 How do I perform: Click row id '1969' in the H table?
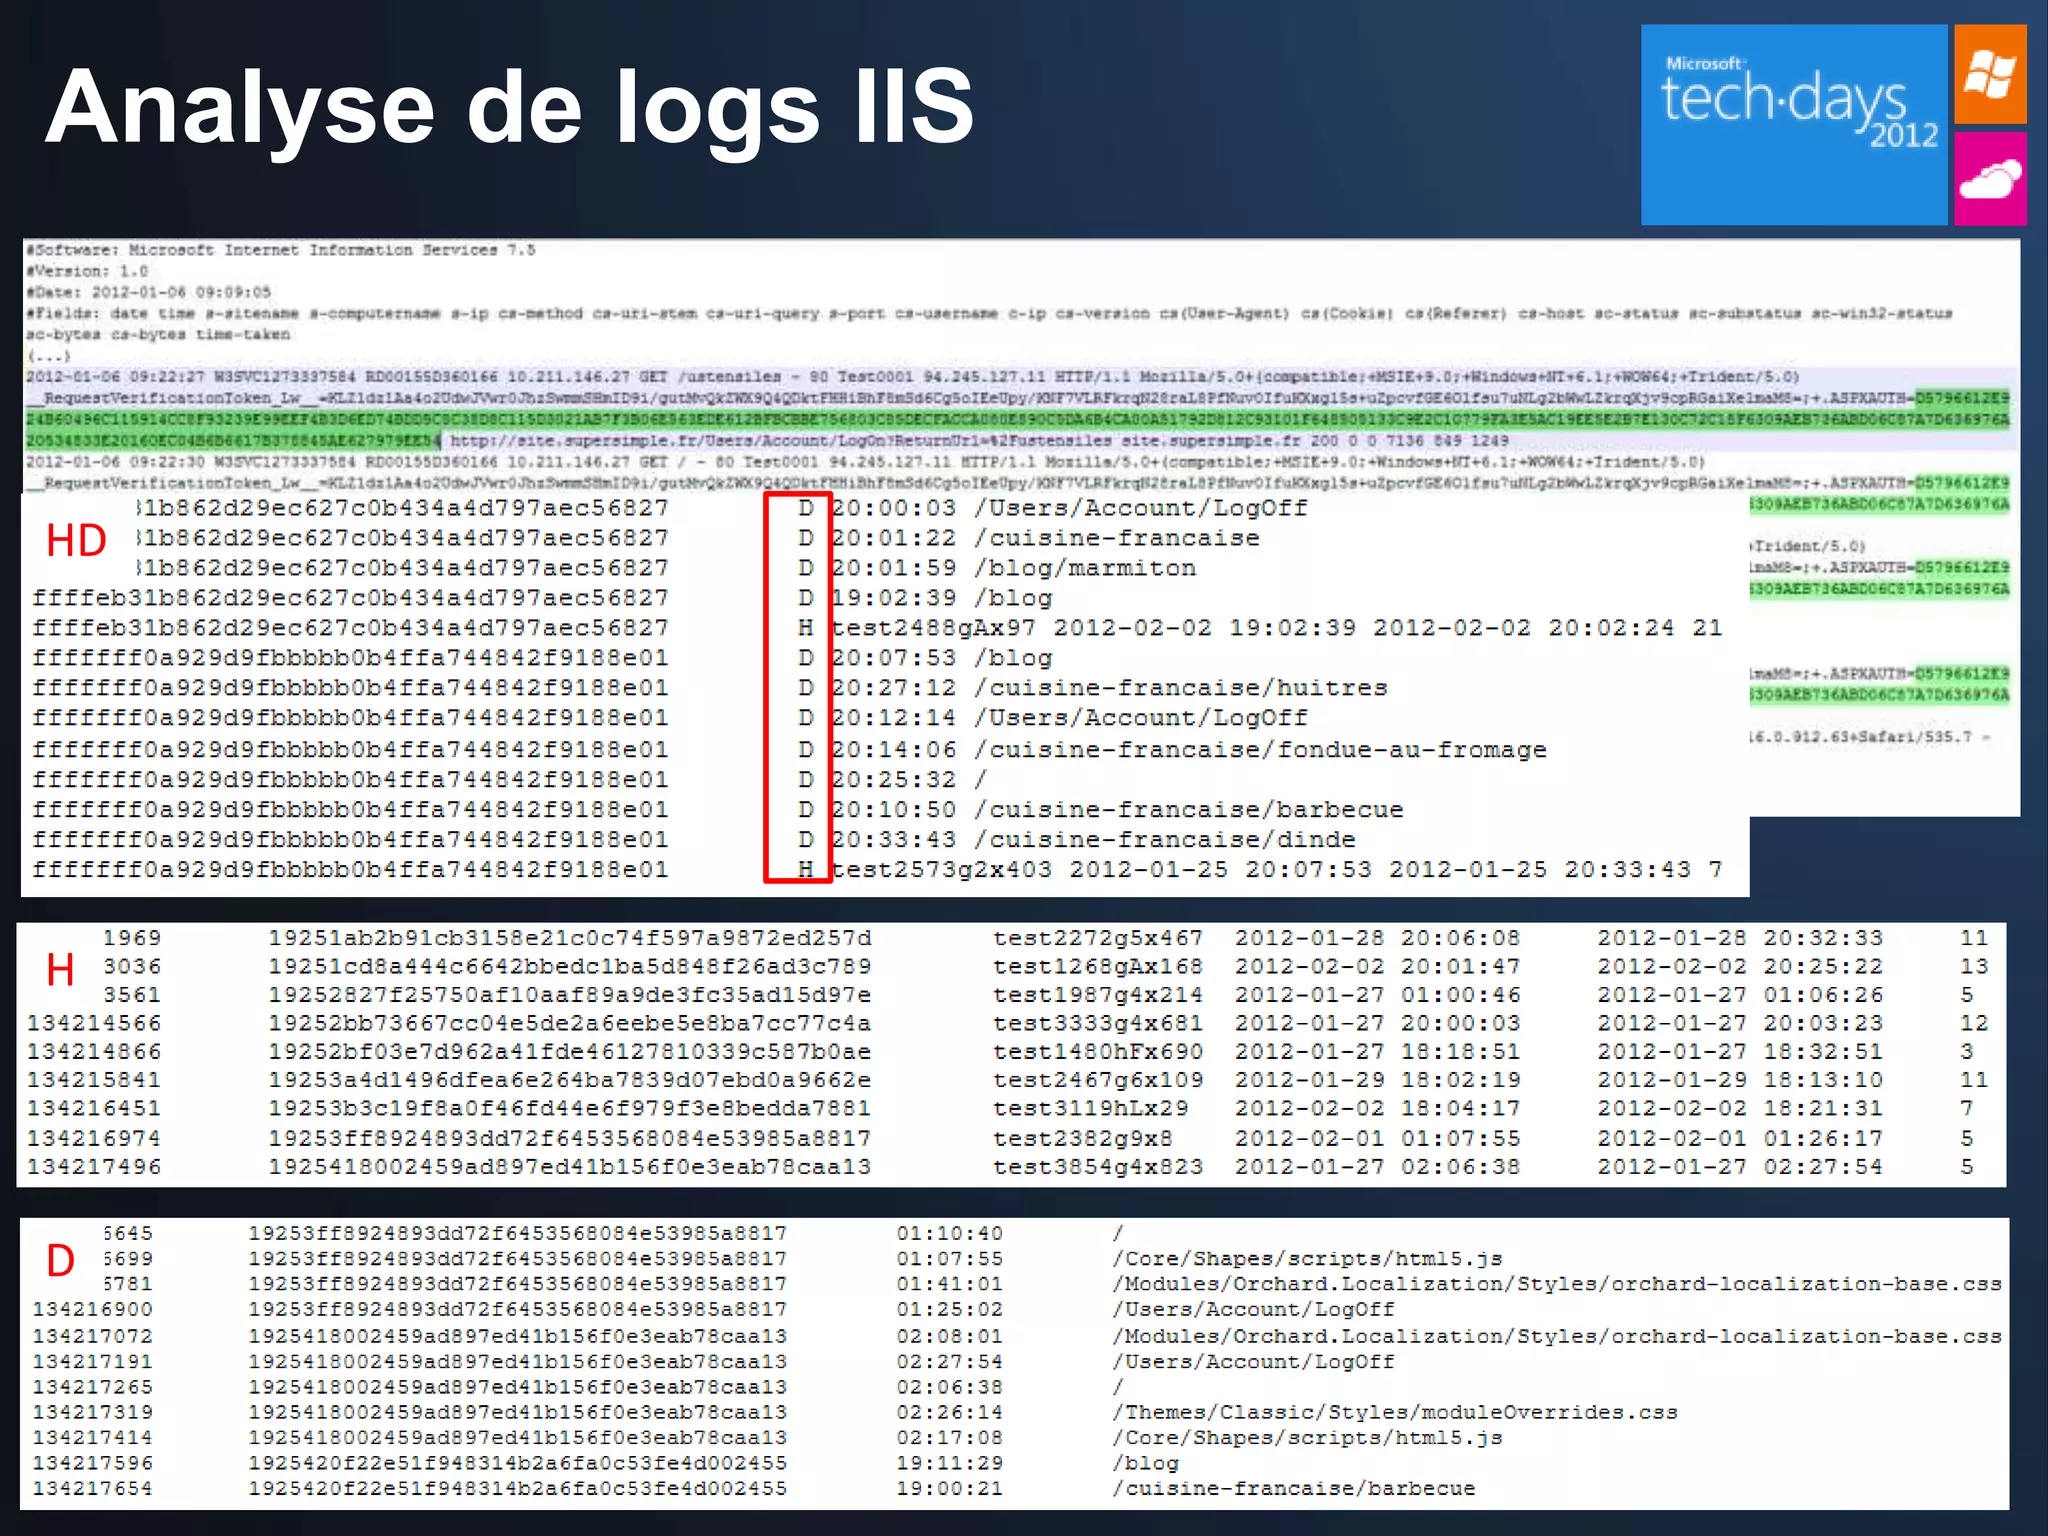(132, 938)
